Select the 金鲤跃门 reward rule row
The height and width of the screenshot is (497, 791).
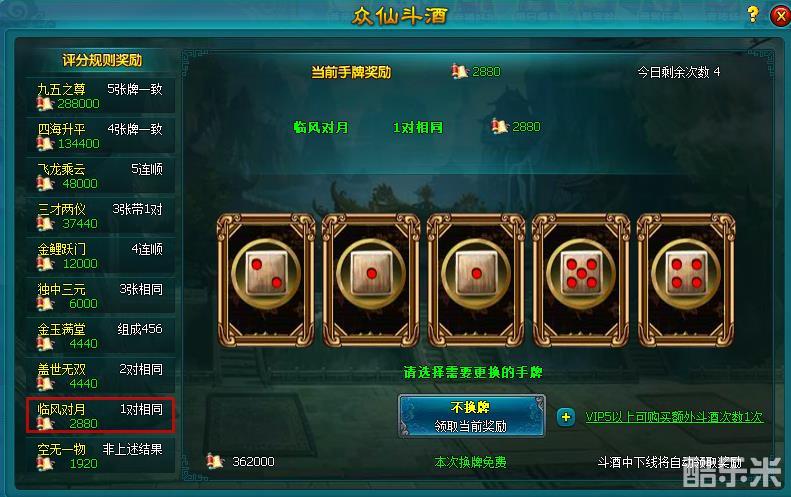click(100, 256)
